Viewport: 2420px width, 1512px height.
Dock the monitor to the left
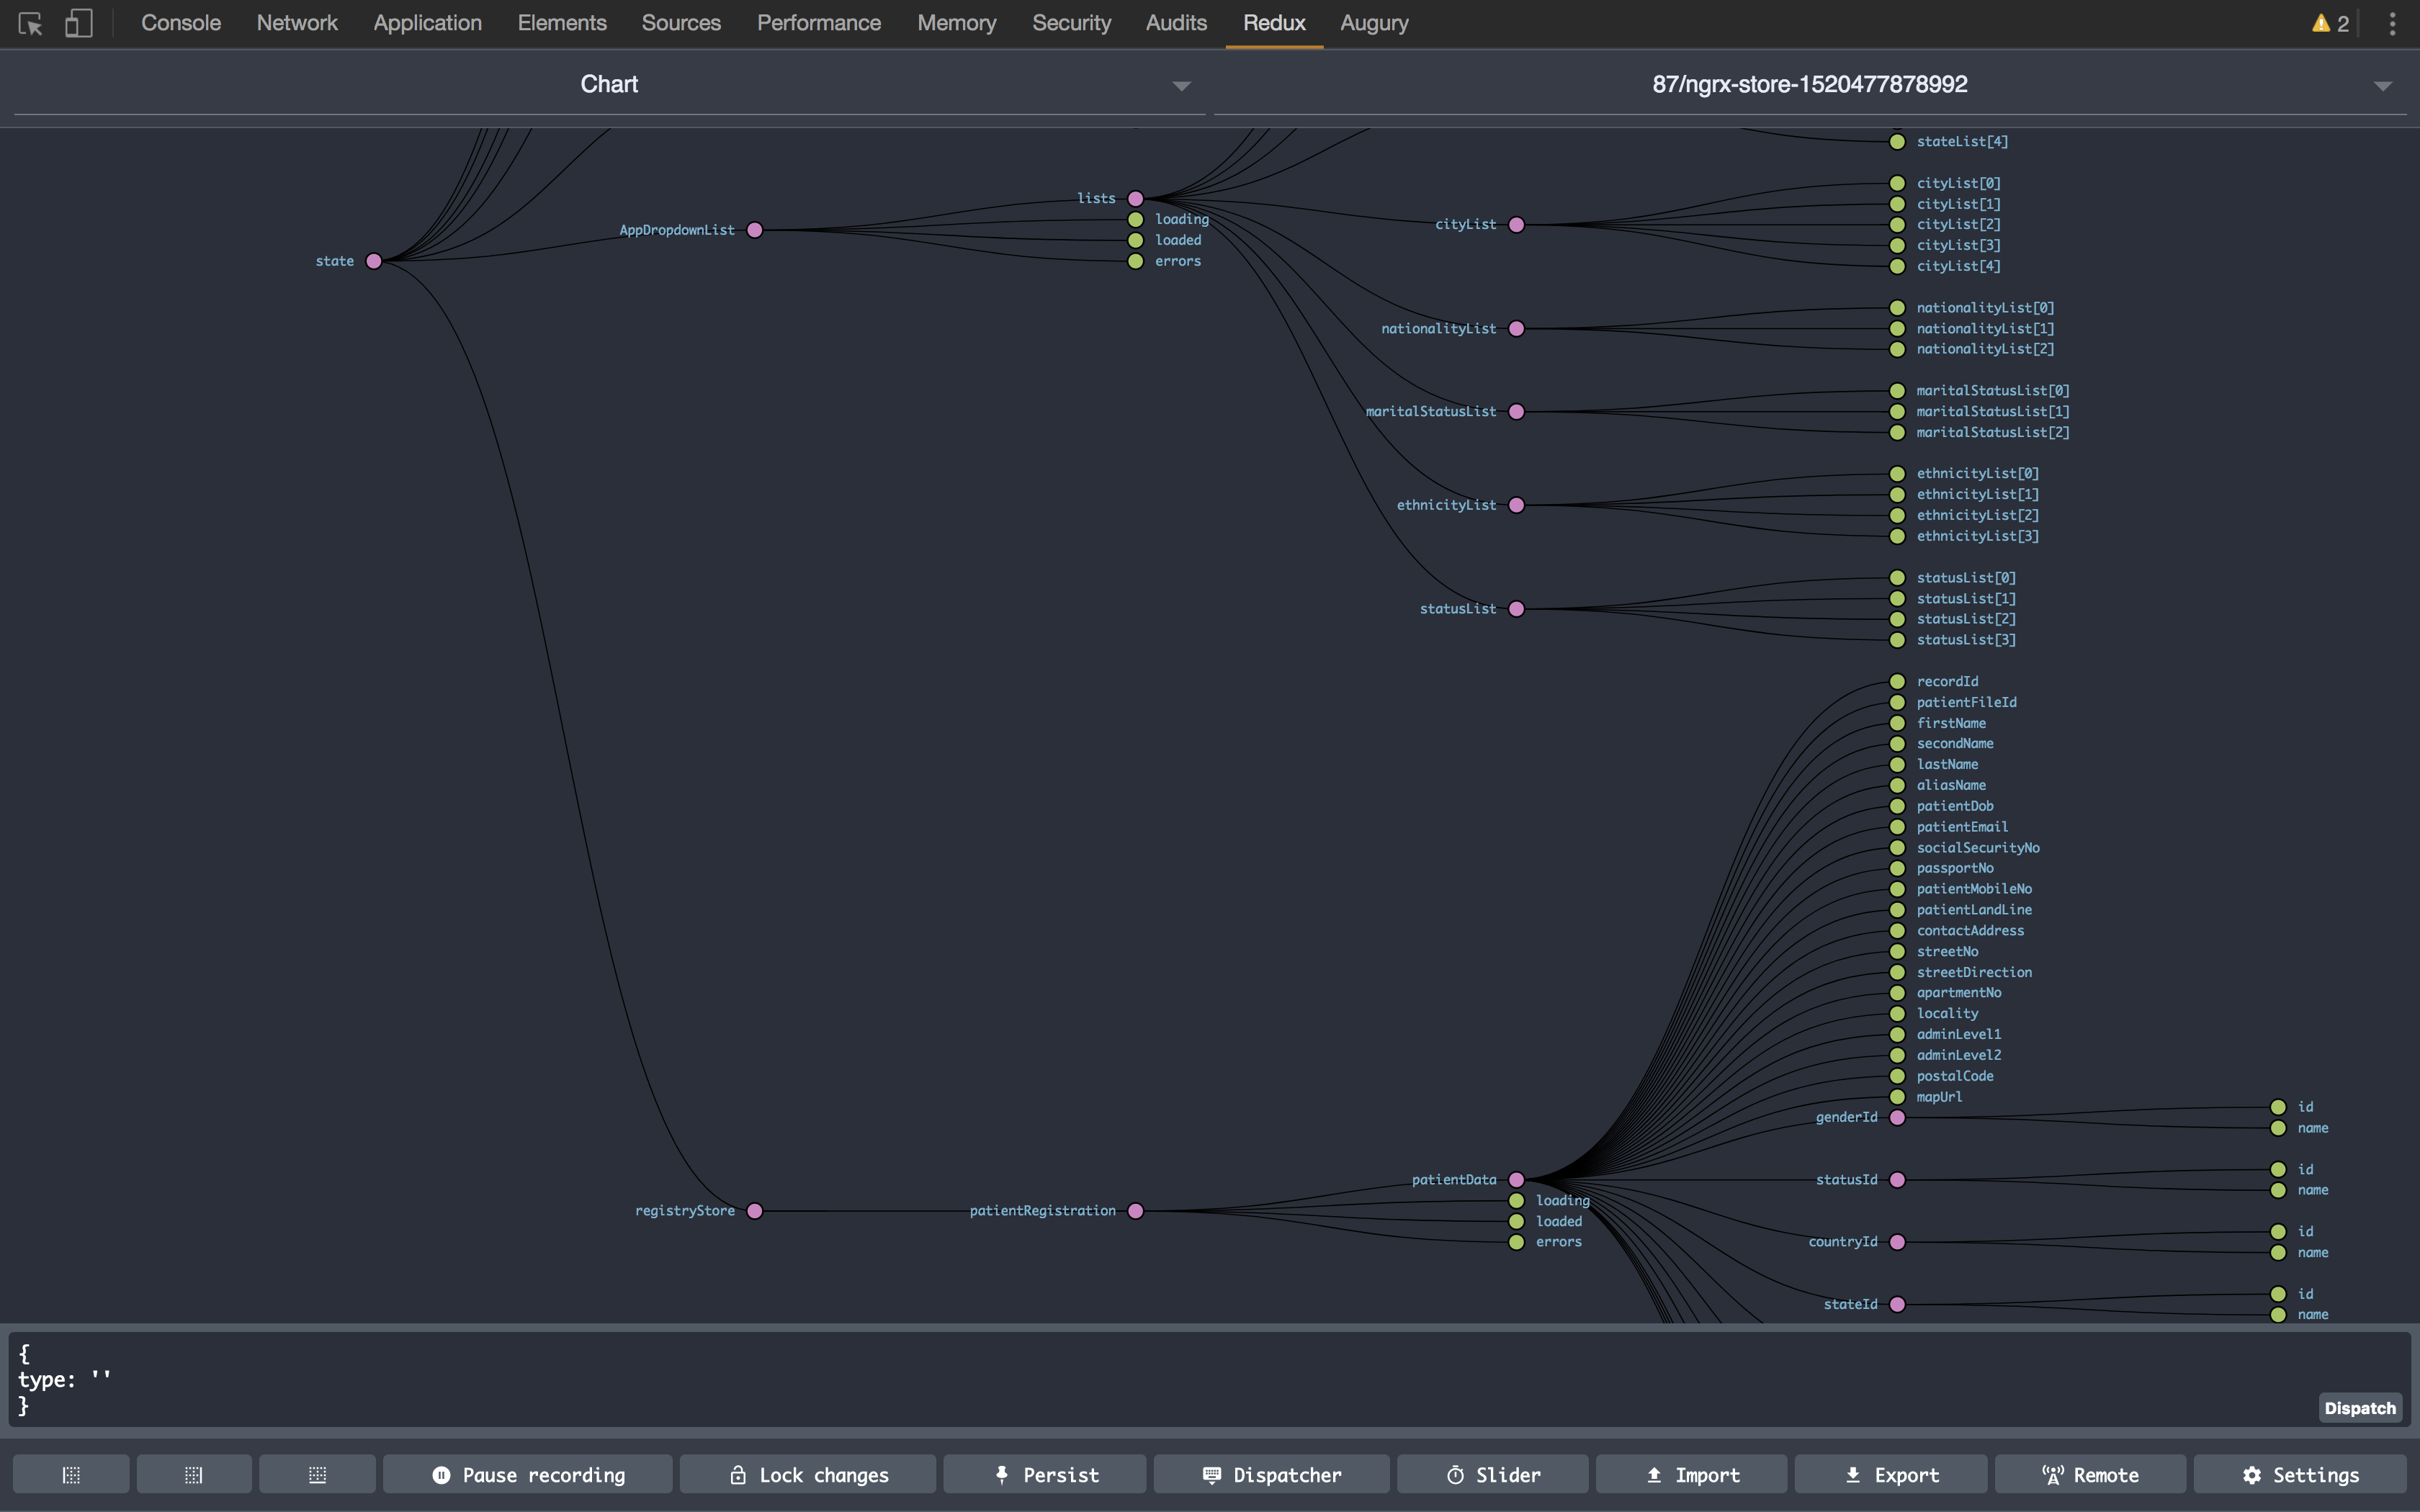coord(71,1474)
